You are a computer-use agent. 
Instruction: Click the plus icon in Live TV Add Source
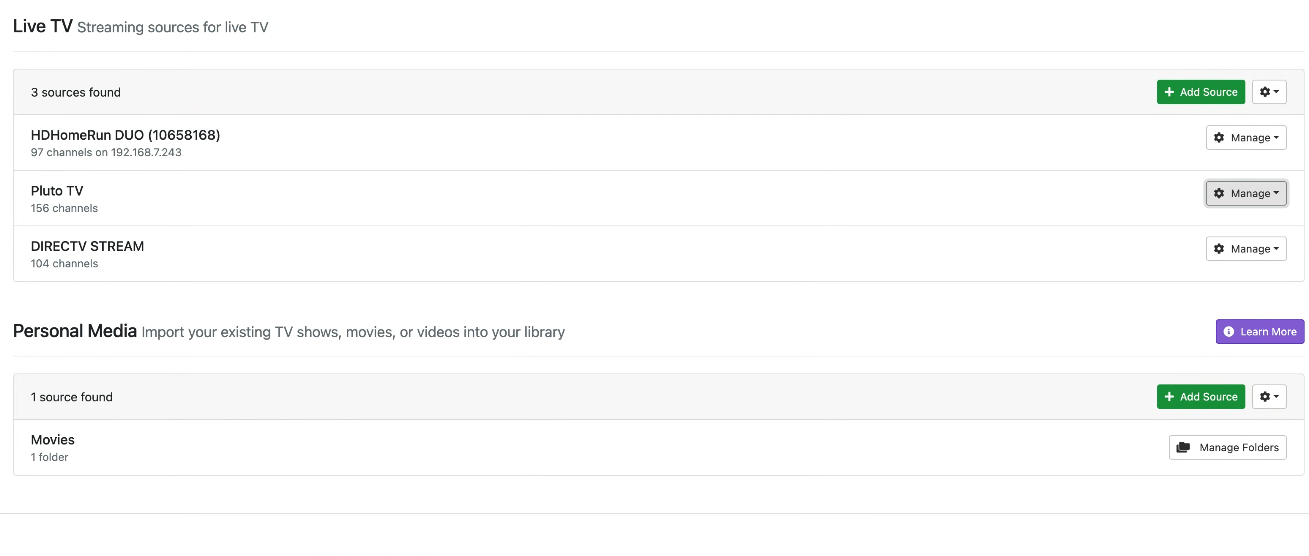pos(1170,92)
